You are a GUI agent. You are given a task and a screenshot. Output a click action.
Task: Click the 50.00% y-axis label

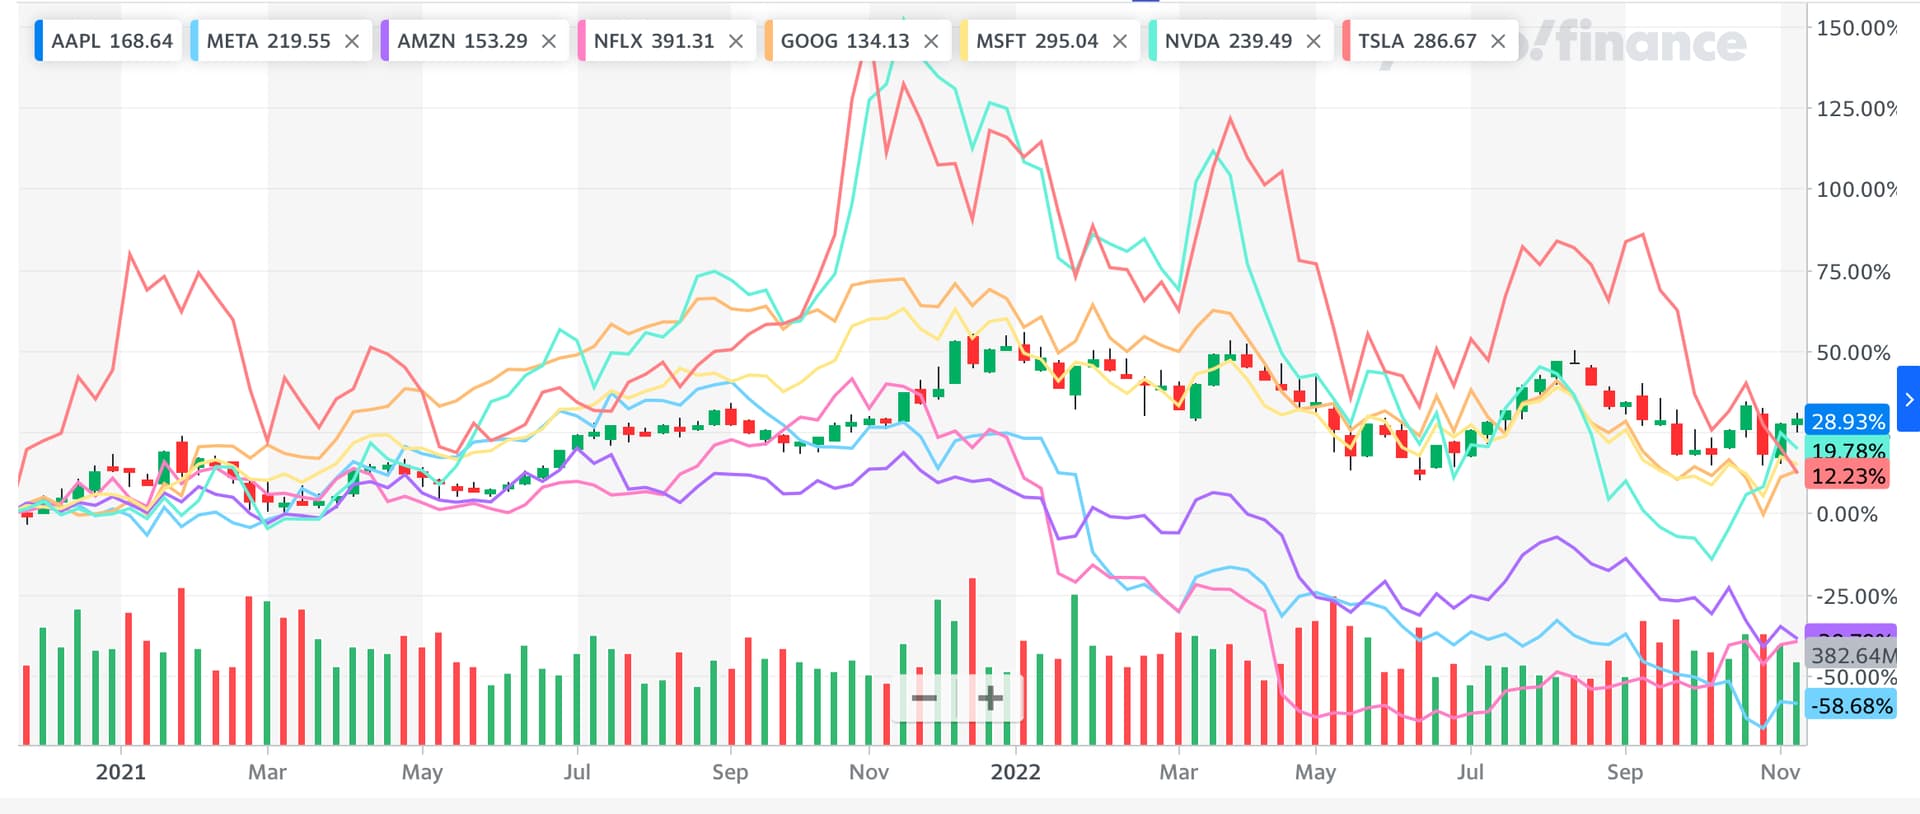click(1853, 352)
